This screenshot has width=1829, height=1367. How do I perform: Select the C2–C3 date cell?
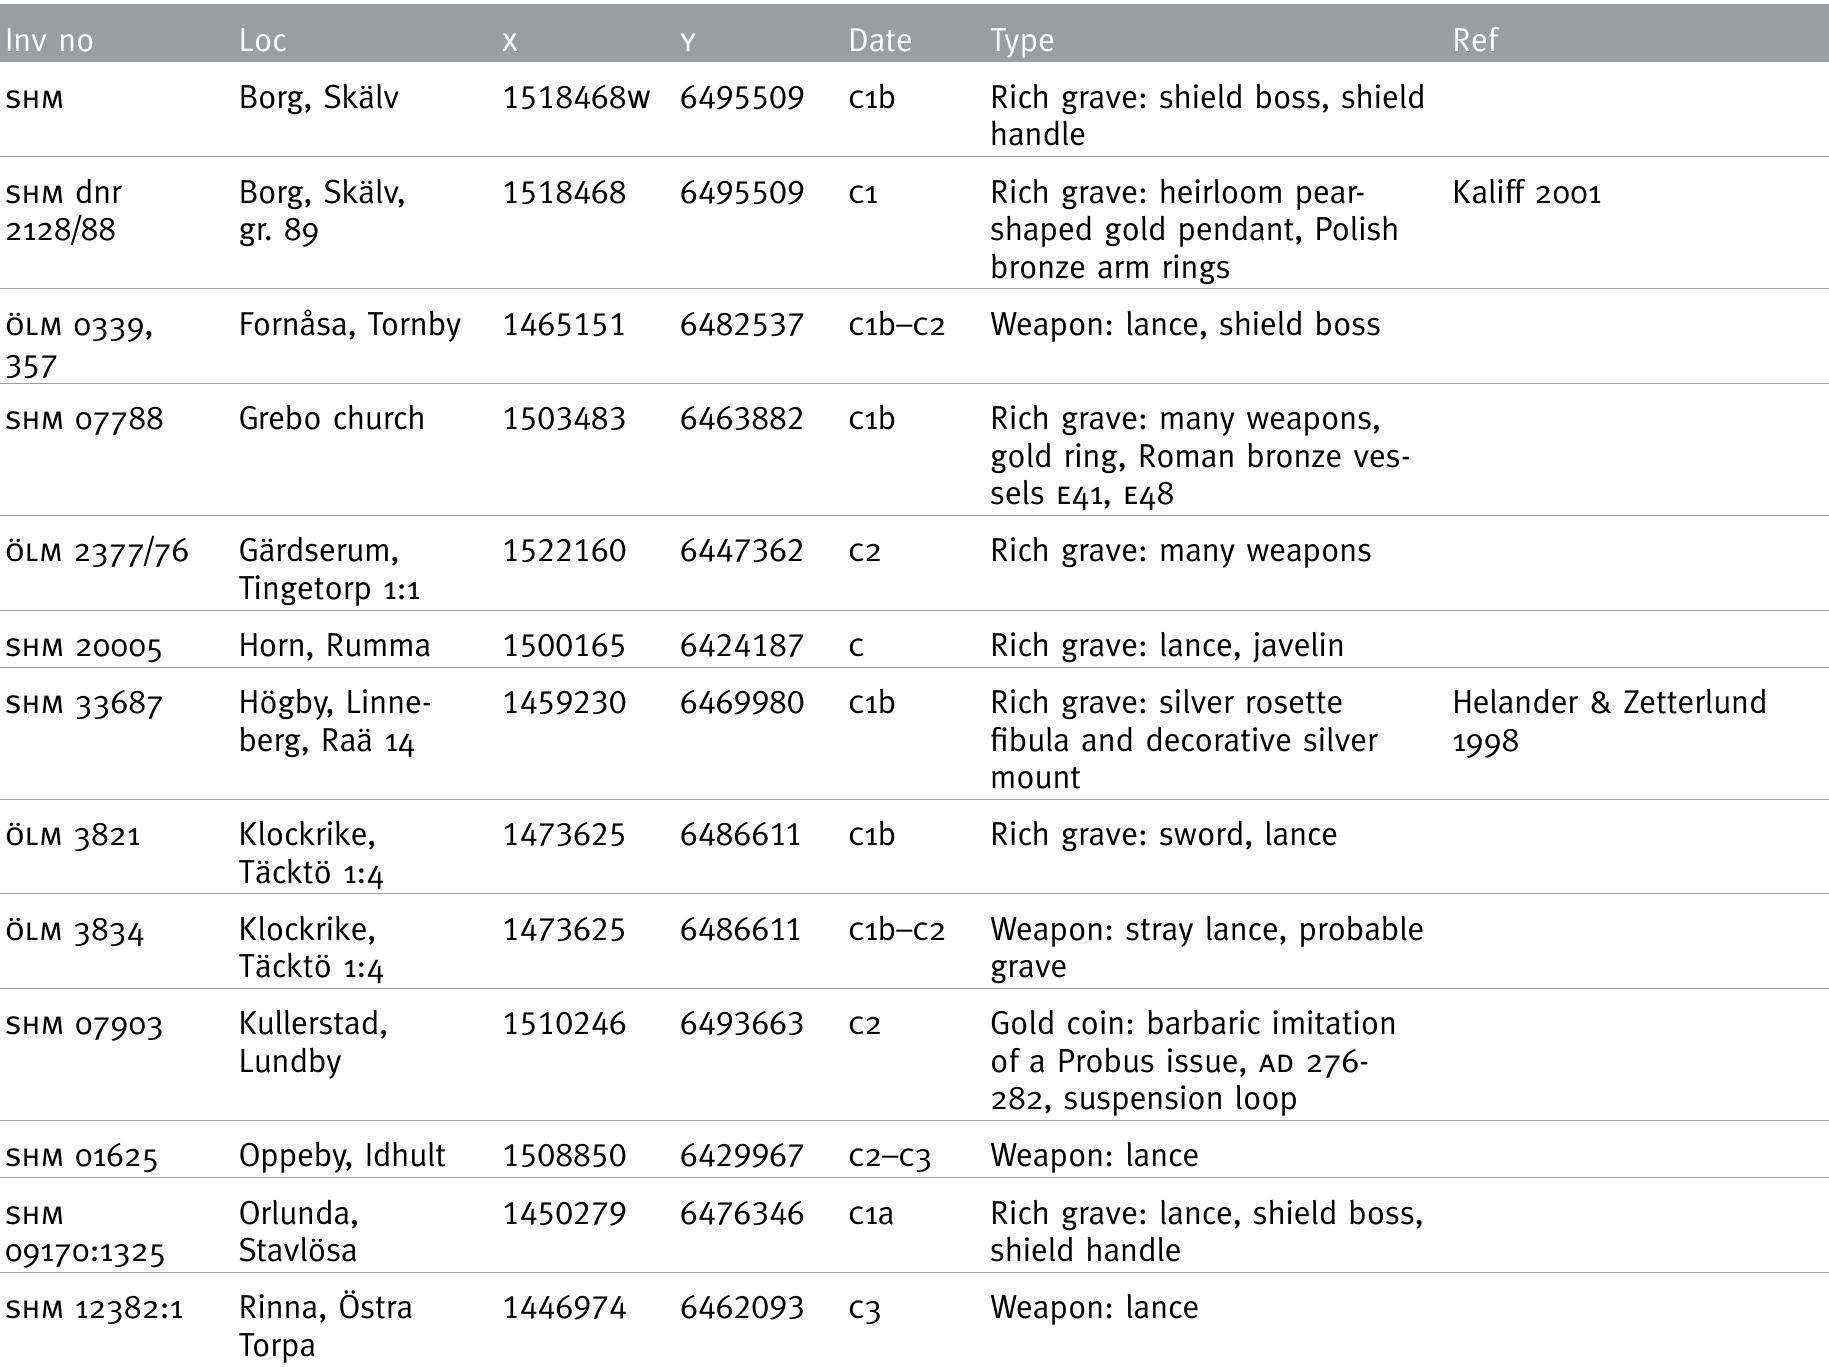click(889, 1156)
